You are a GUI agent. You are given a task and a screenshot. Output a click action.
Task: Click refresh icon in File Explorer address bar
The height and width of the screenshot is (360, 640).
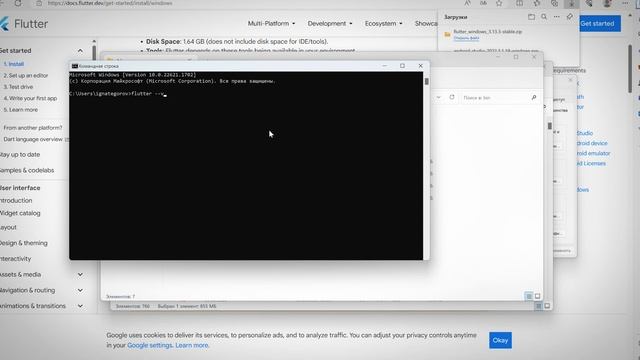[452, 97]
